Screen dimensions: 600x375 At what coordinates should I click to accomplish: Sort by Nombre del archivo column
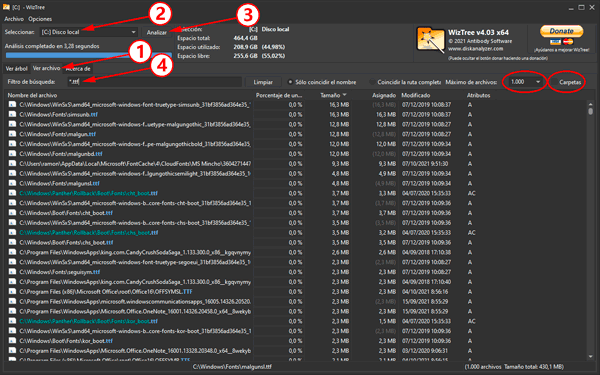[x=33, y=95]
